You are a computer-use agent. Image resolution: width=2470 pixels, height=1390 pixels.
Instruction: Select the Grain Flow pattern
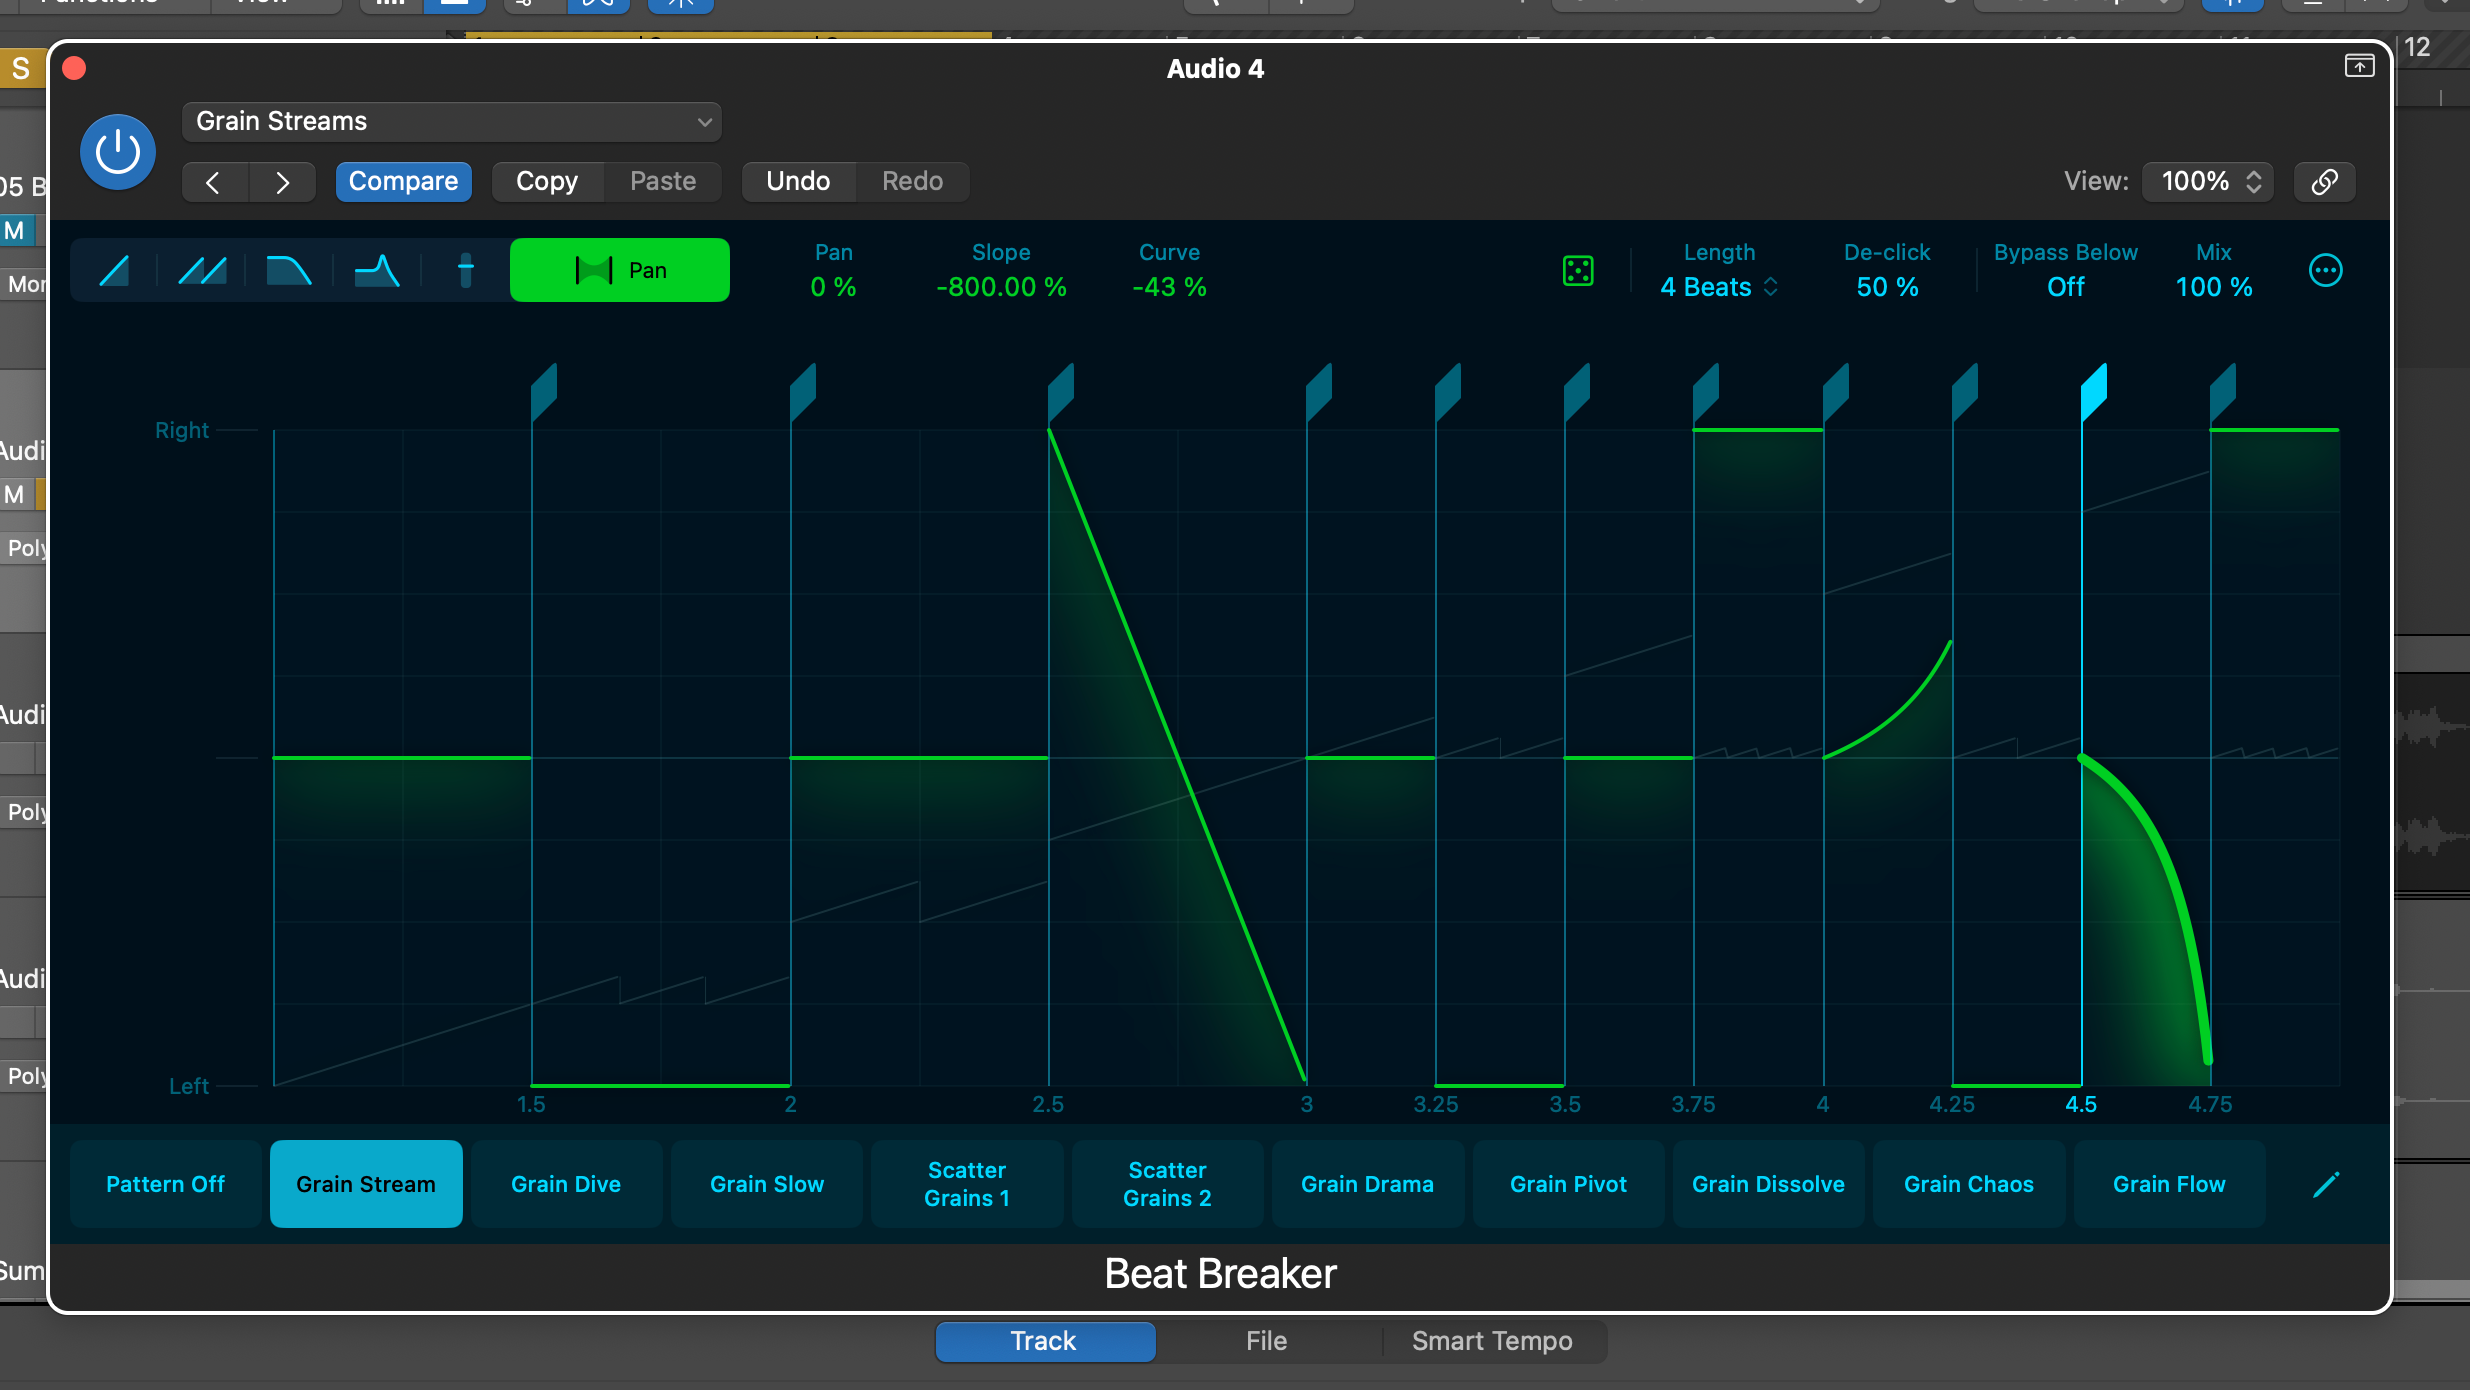point(2170,1184)
